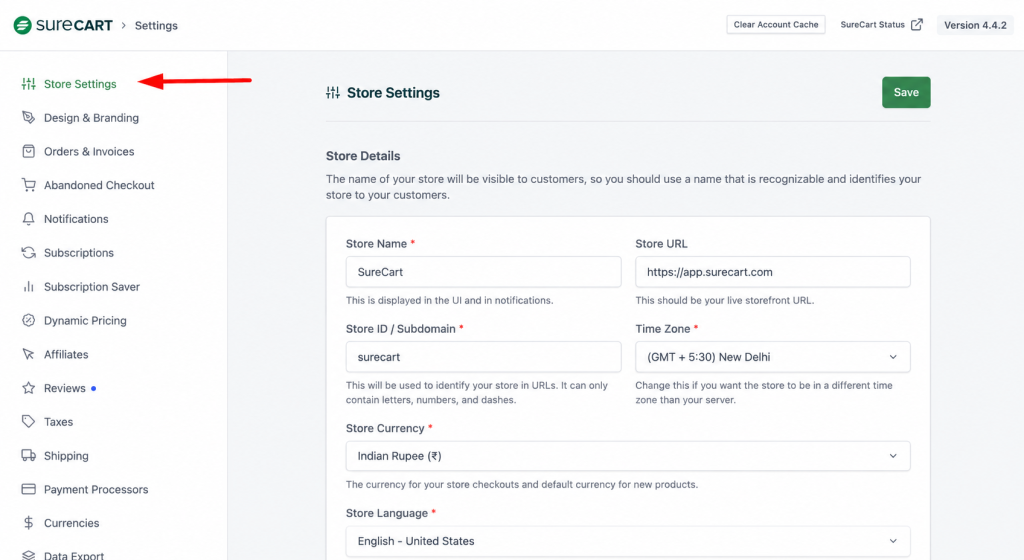
Task: Click the Store Details heading text
Action: [x=363, y=156]
